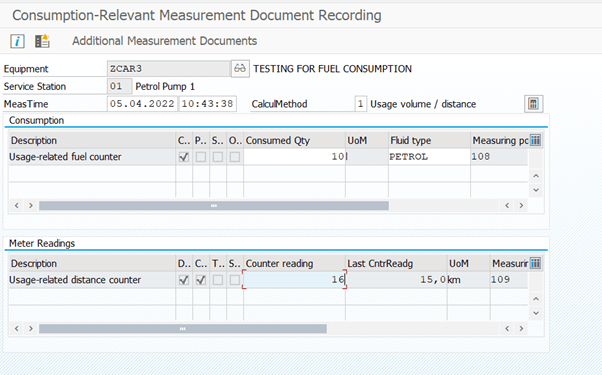The image size is (602, 375).
Task: Click Consumption table scroll up arrow
Action: [536, 176]
